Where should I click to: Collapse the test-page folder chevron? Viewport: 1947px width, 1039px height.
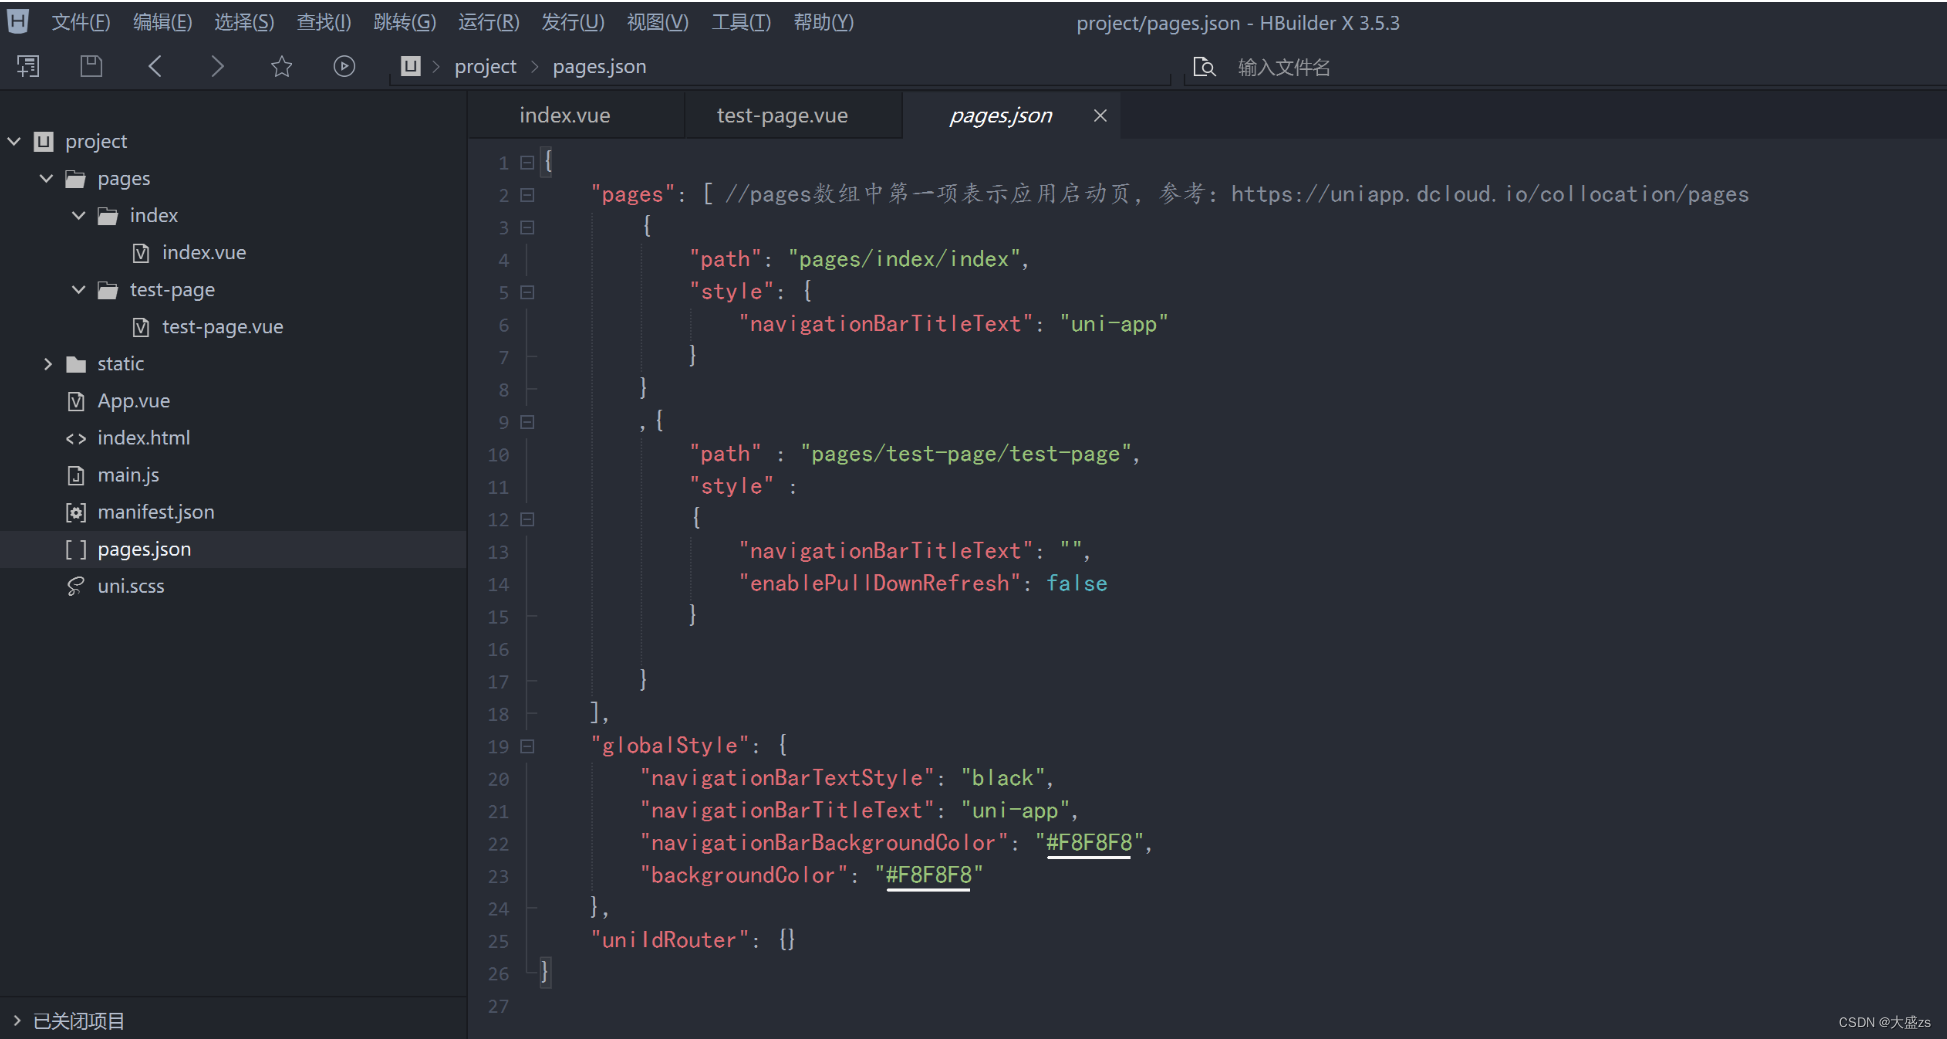(x=78, y=290)
